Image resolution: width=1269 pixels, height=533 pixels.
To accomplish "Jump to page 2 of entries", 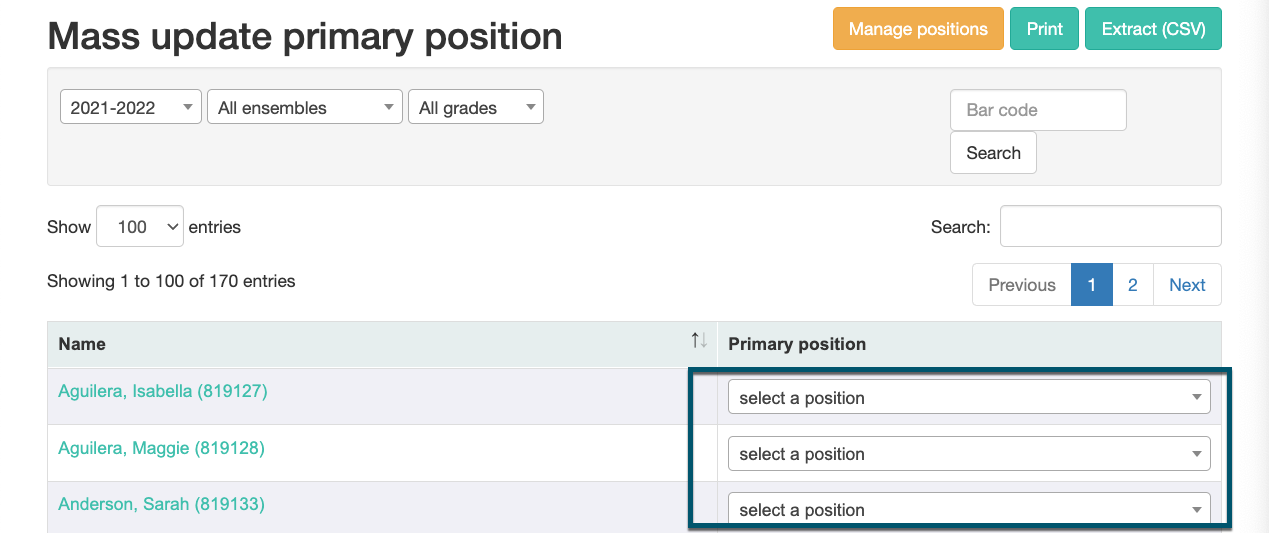I will [x=1132, y=285].
